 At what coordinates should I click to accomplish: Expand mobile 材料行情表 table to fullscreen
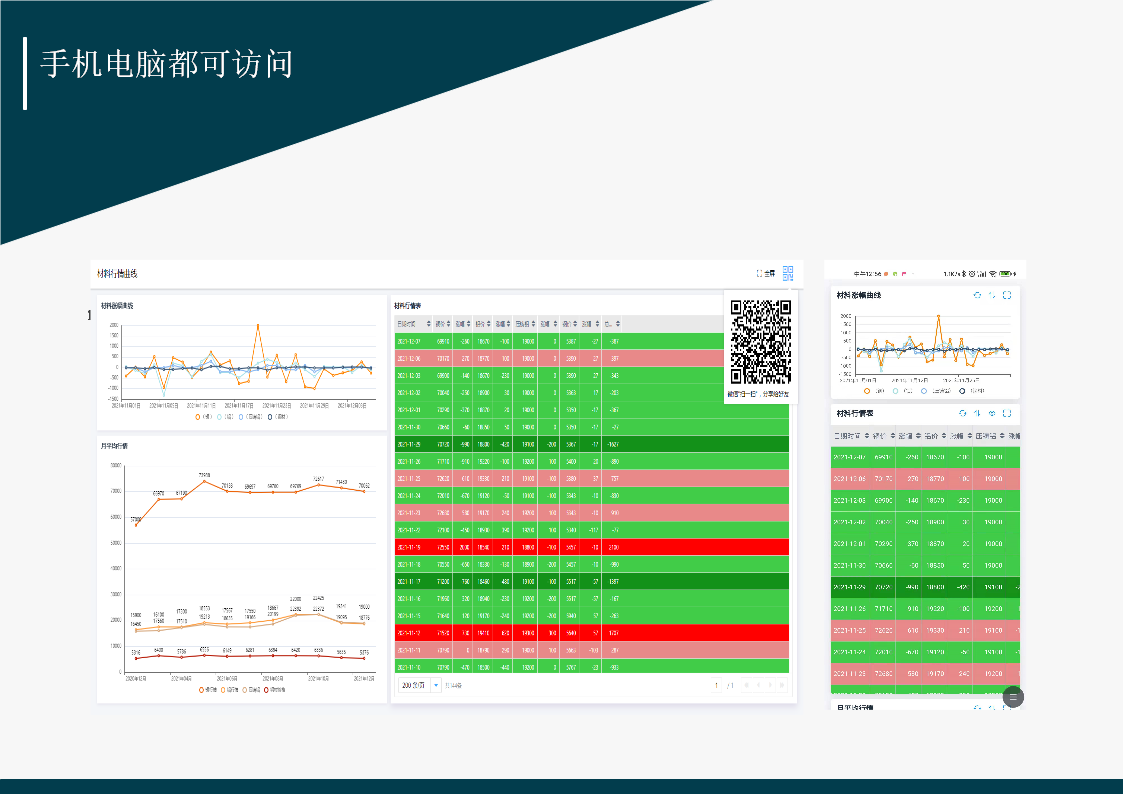point(1007,413)
